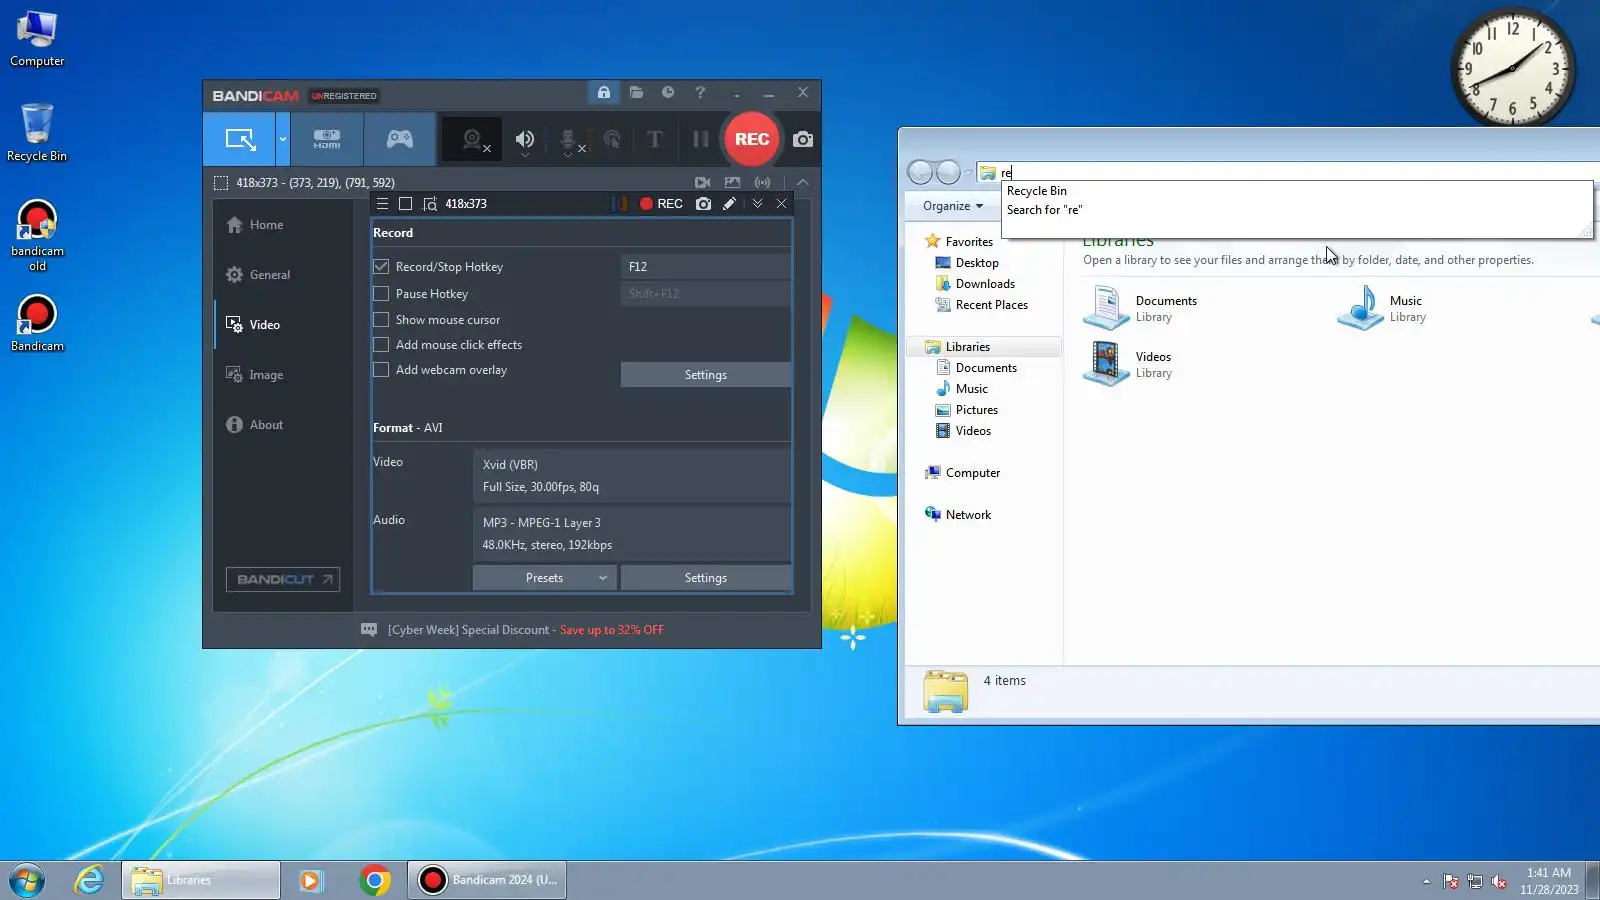Screen dimensions: 1600x900
Task: Select Pictures library in Explorer sidebar
Action: (976, 410)
